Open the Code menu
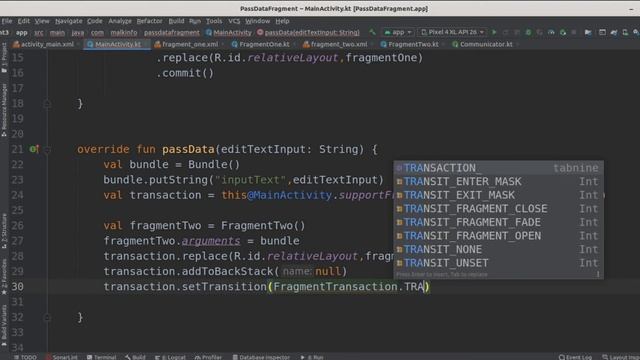Screen dimensions: 640x360 (95, 21)
